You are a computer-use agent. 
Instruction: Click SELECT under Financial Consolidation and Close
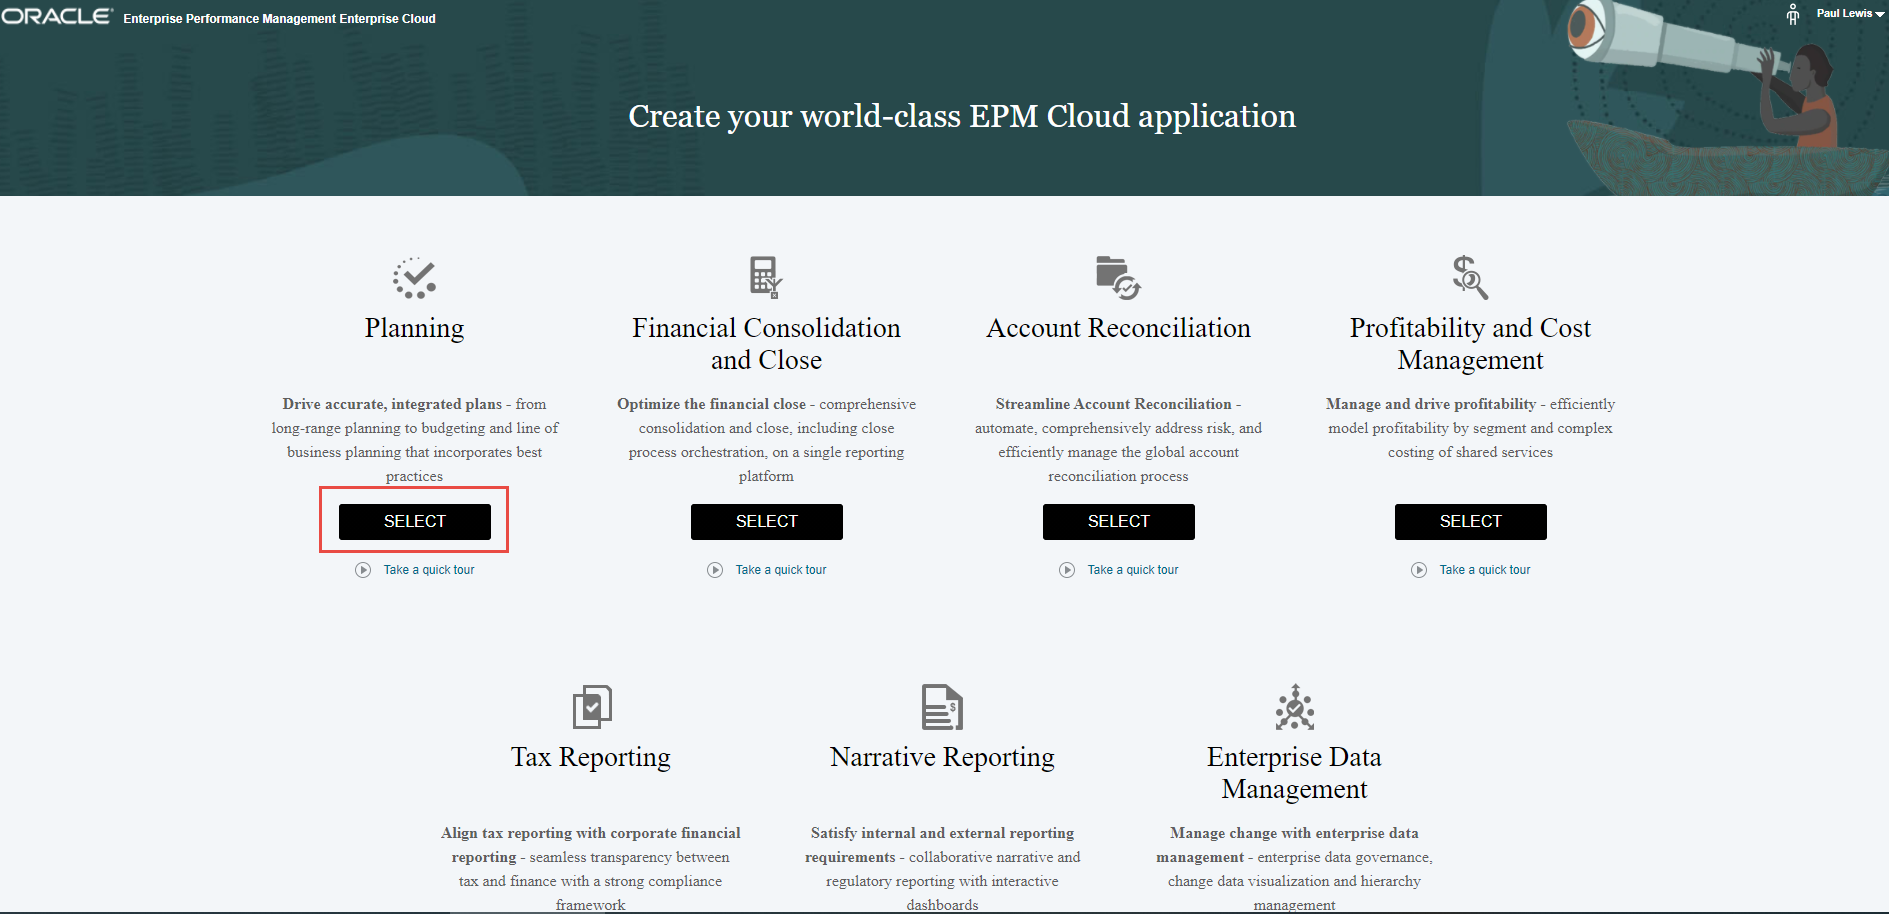coord(766,521)
